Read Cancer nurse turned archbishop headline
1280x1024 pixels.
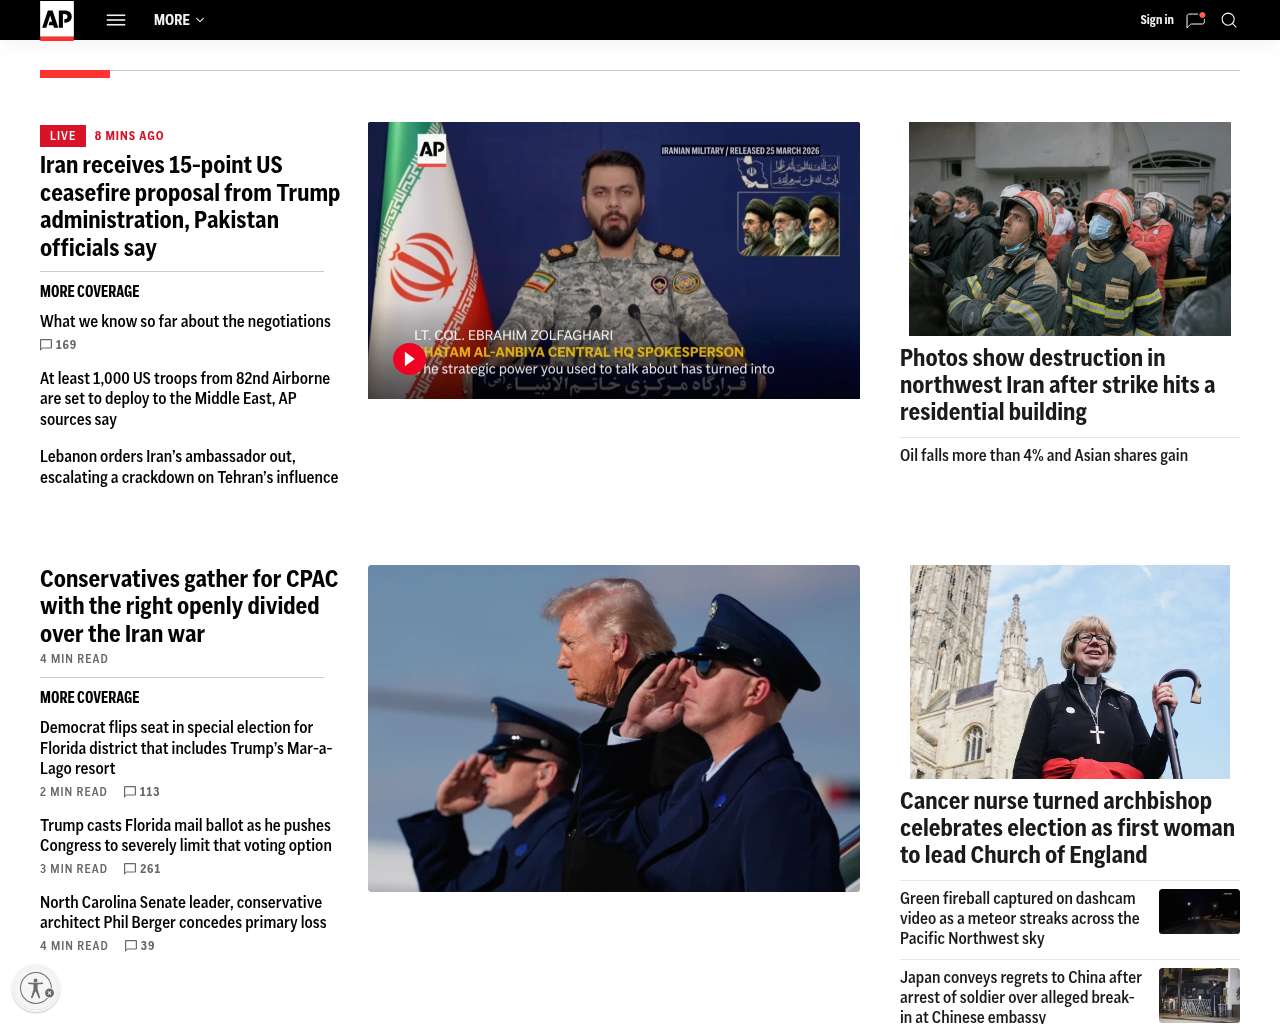(x=1067, y=828)
